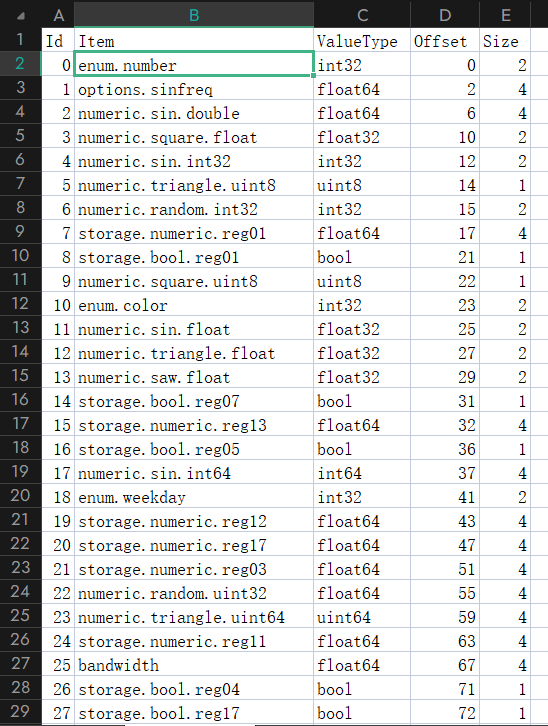Image resolution: width=548 pixels, height=726 pixels.
Task: Click the 'bandwidth' cell
Action: [x=194, y=665]
